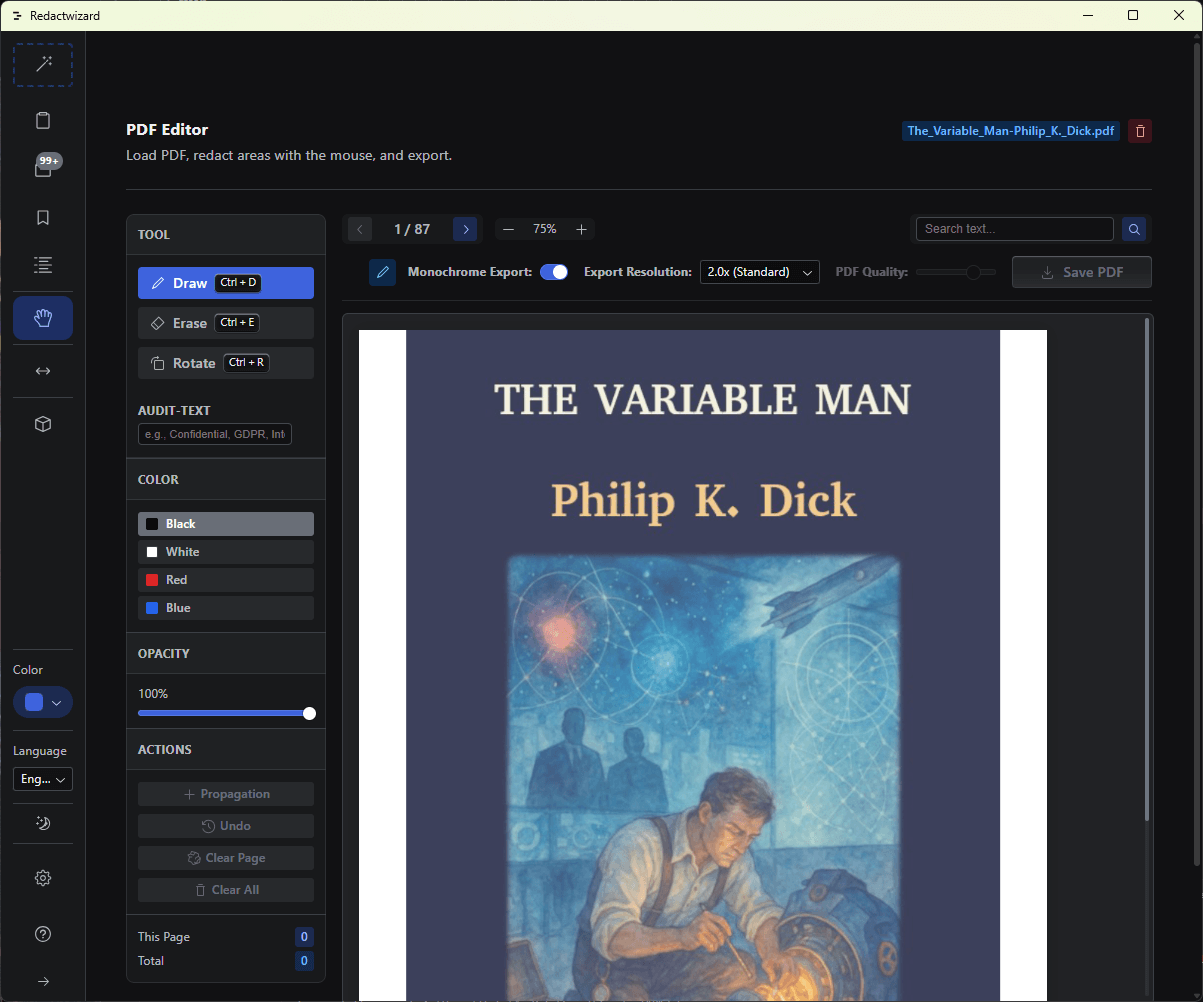This screenshot has width=1203, height=1002.
Task: Click the Search text field
Action: pos(1015,229)
